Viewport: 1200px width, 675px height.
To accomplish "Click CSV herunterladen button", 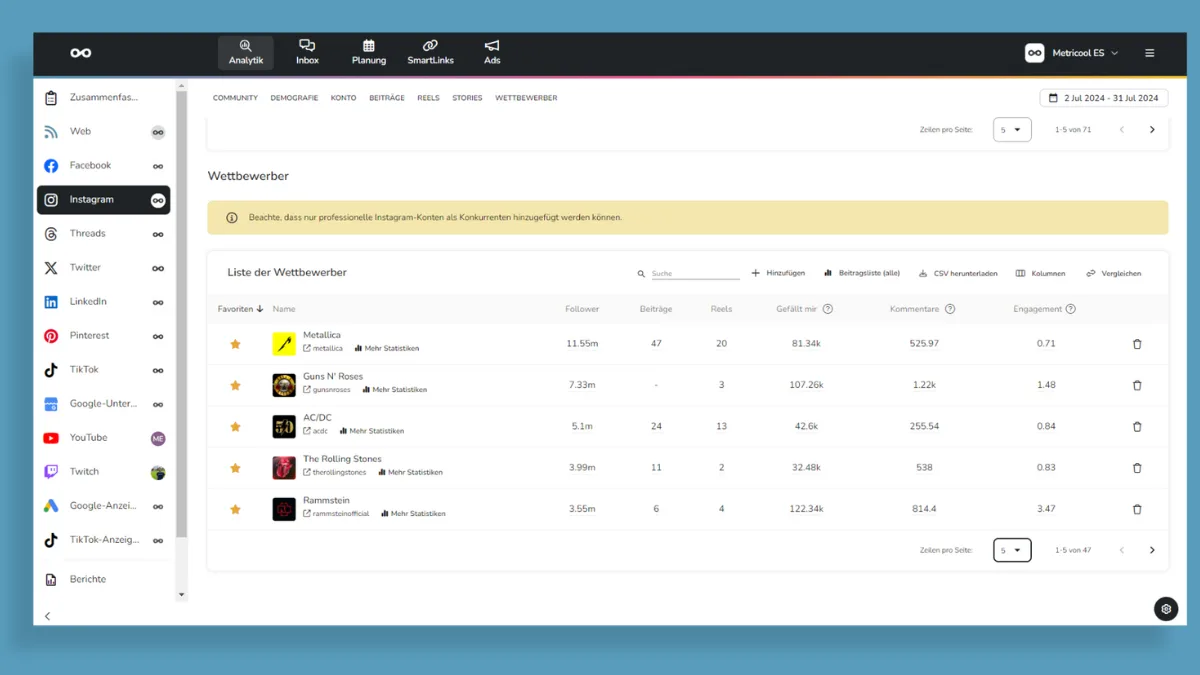I will click(x=958, y=273).
